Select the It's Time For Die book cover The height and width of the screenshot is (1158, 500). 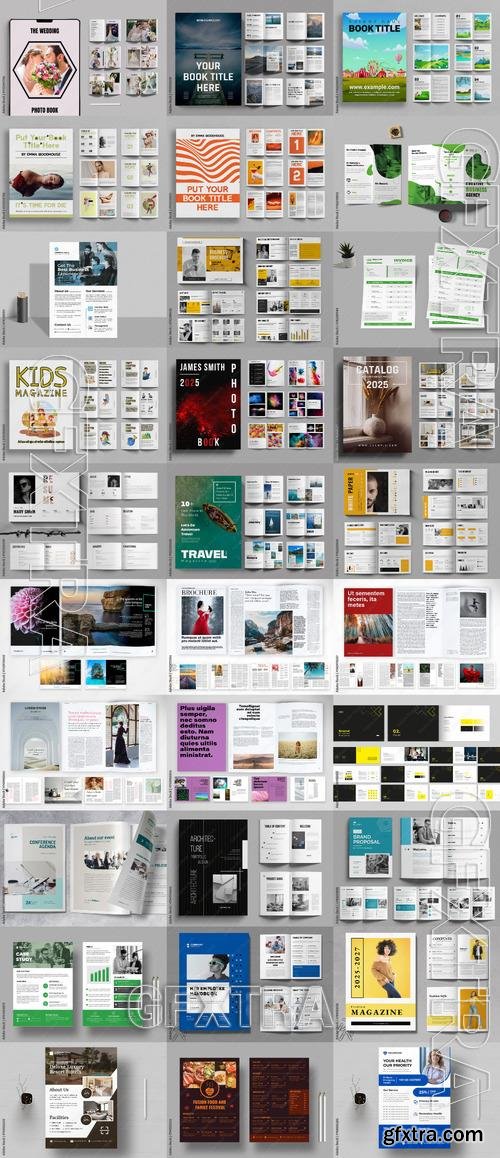point(41,173)
